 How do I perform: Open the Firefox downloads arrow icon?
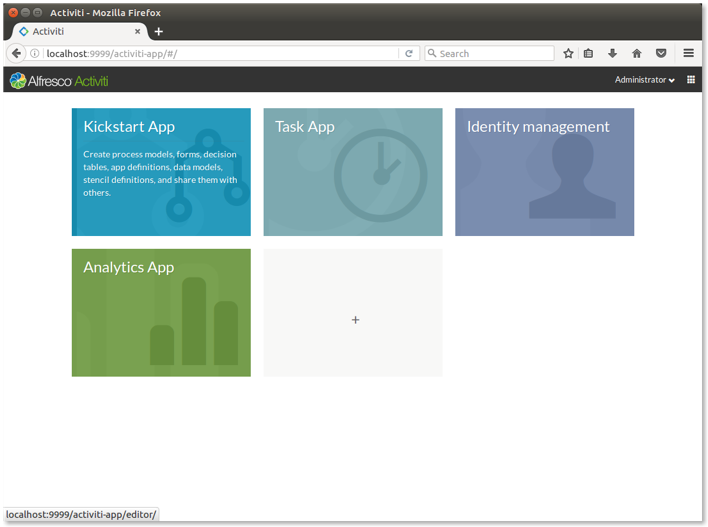[x=613, y=53]
